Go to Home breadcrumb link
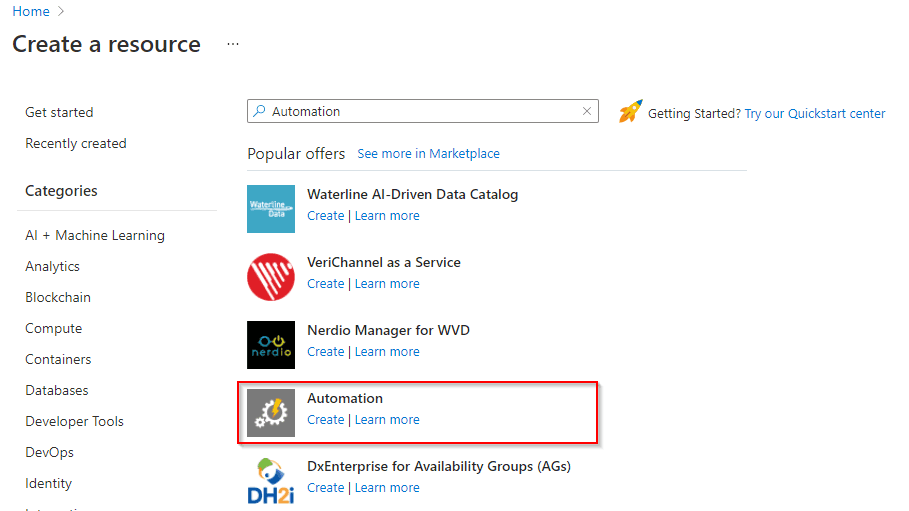 click(x=31, y=12)
